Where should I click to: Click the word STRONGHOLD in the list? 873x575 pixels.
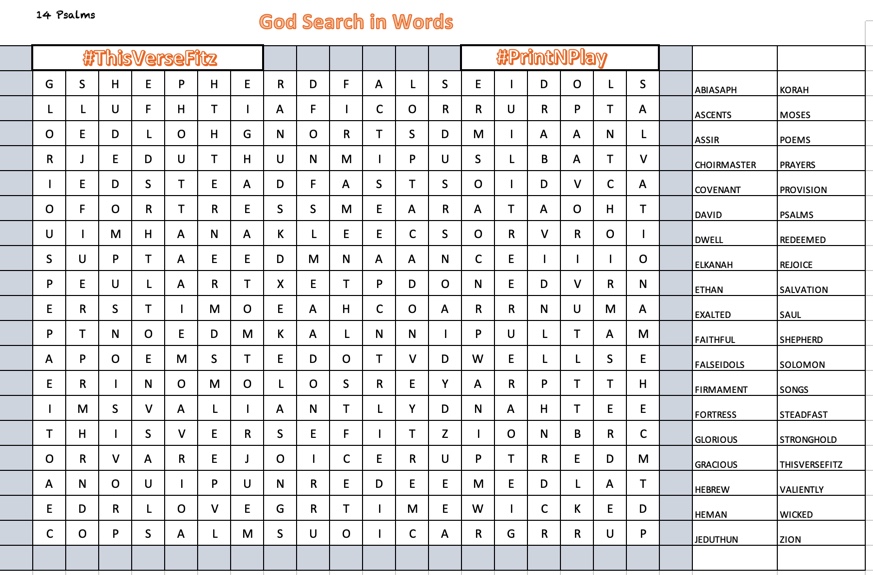tap(807, 440)
